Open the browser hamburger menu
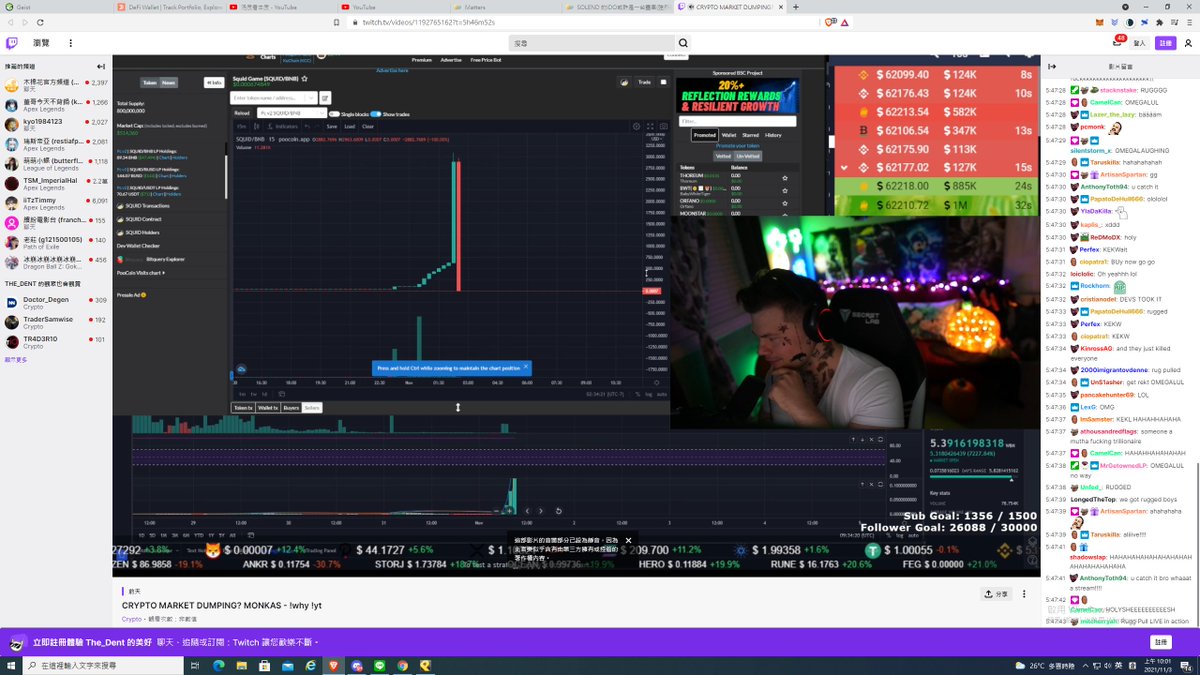This screenshot has width=1200, height=675. click(1188, 21)
